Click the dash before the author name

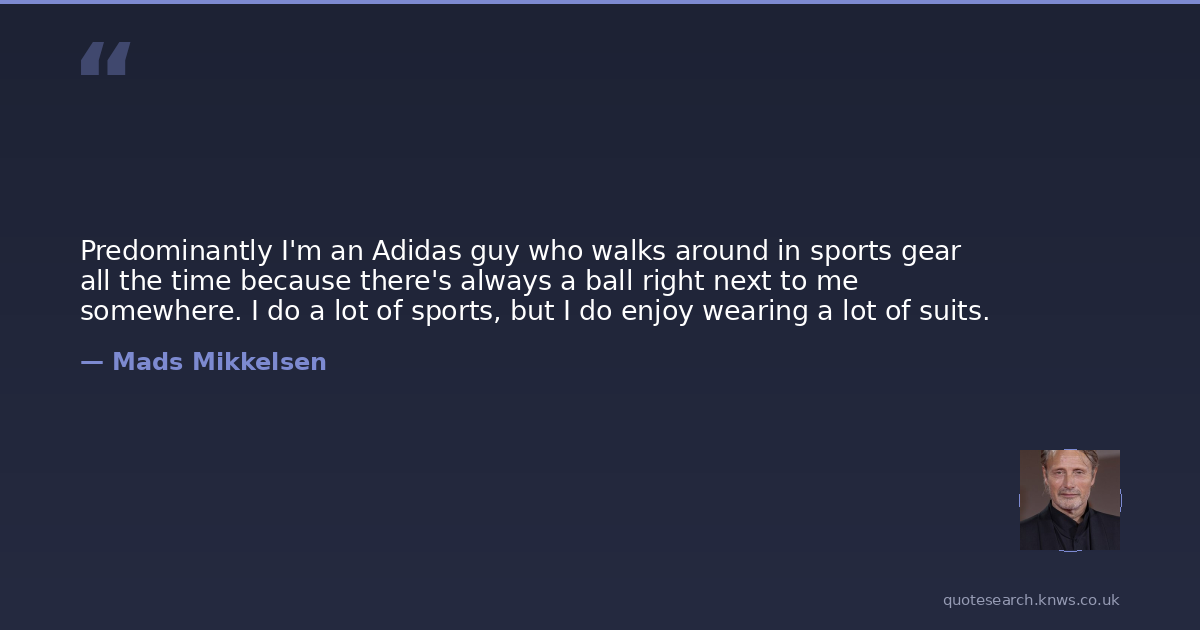(x=91, y=362)
